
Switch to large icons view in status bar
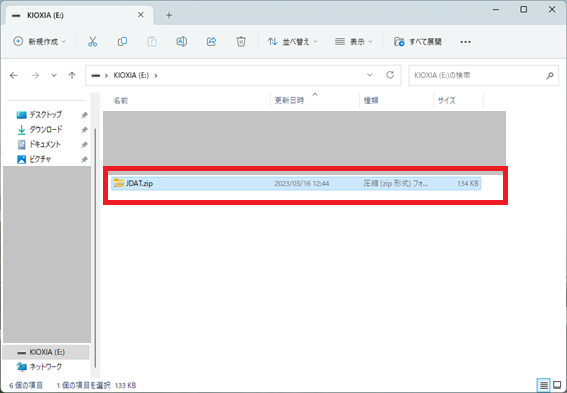click(557, 385)
